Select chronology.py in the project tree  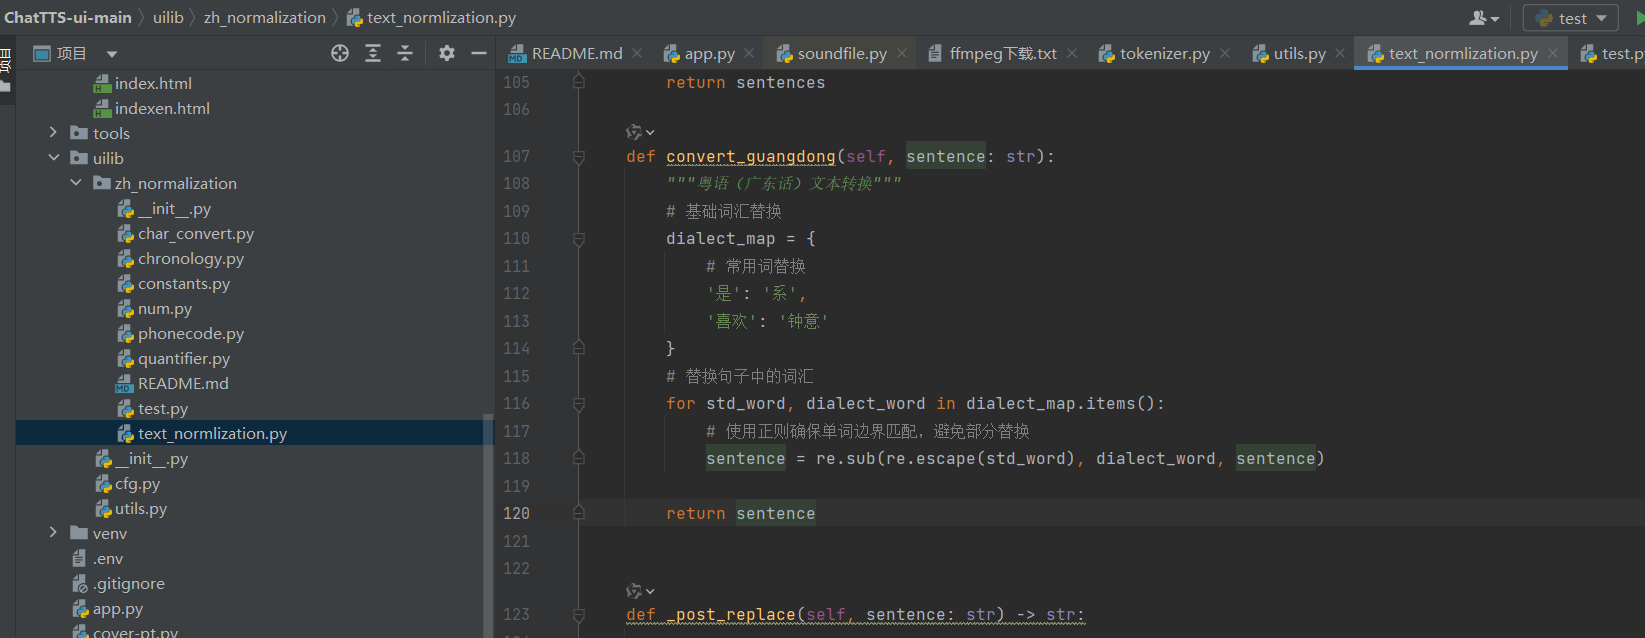191,259
